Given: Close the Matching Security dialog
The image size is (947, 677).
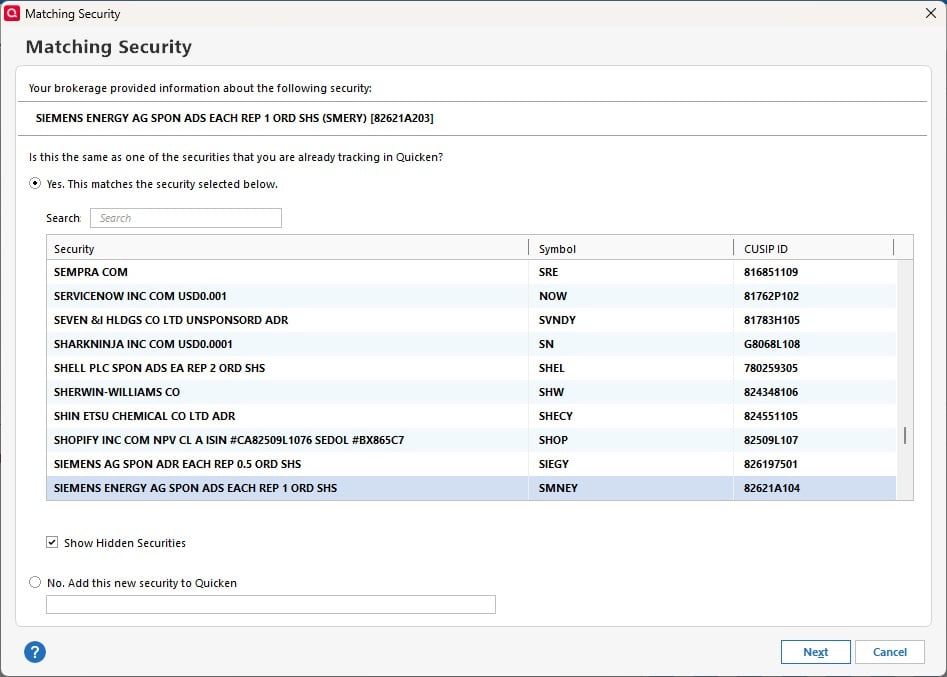Looking at the screenshot, I should [930, 14].
